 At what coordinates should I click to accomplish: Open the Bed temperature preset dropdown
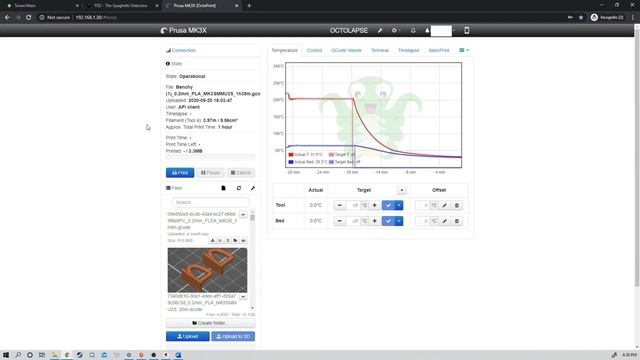tap(399, 221)
